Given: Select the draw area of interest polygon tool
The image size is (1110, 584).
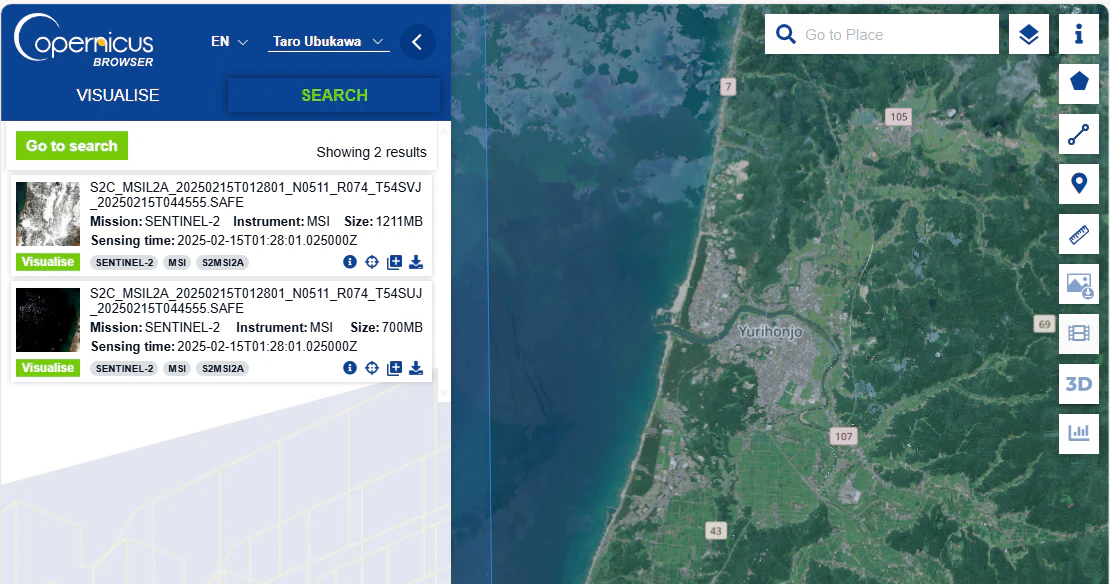Looking at the screenshot, I should tap(1079, 84).
